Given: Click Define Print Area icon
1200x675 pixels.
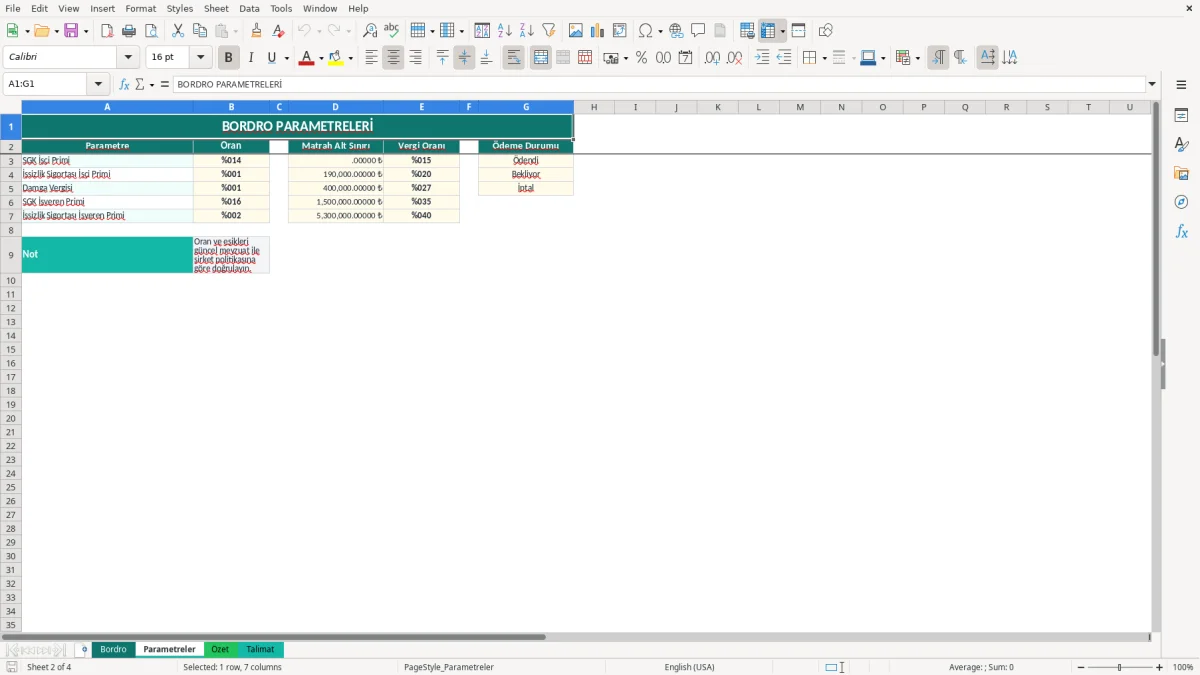Looking at the screenshot, I should (747, 31).
